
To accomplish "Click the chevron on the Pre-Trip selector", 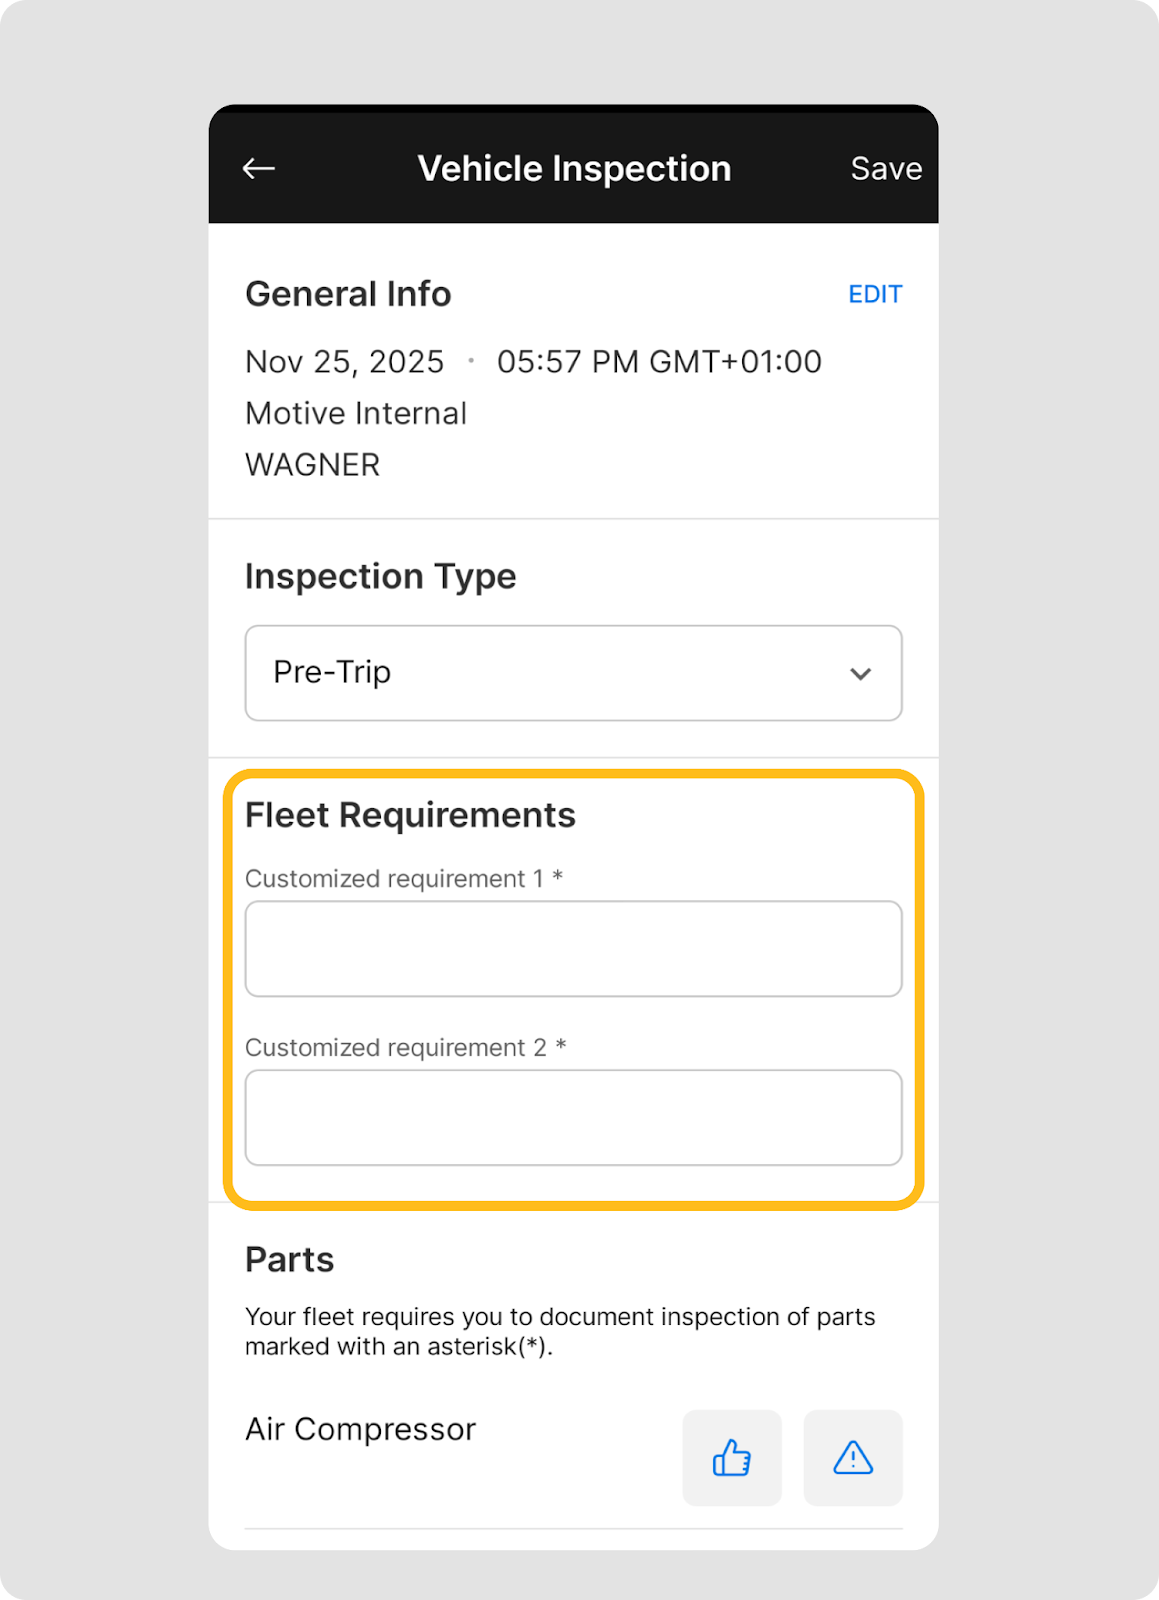I will point(860,674).
